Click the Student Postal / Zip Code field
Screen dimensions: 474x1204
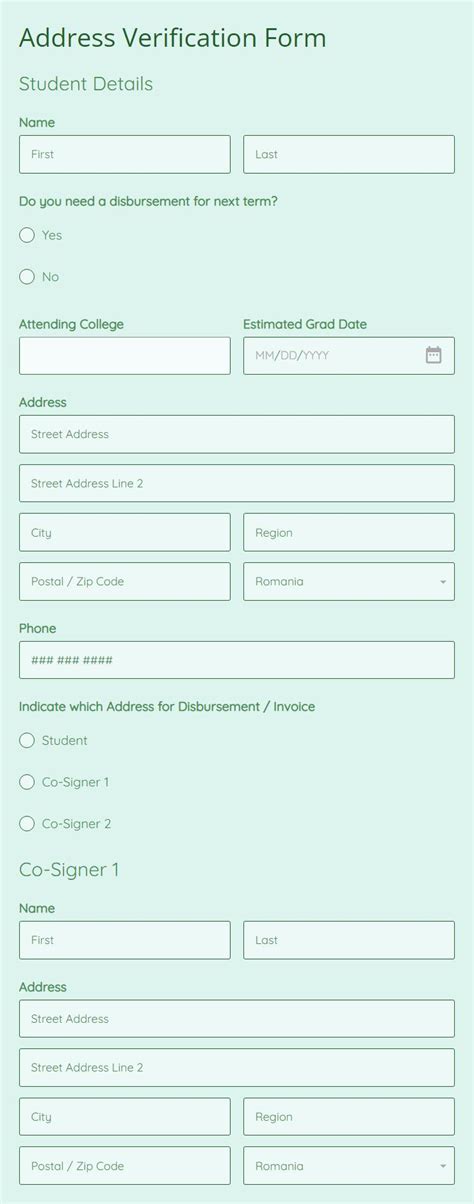tap(125, 582)
